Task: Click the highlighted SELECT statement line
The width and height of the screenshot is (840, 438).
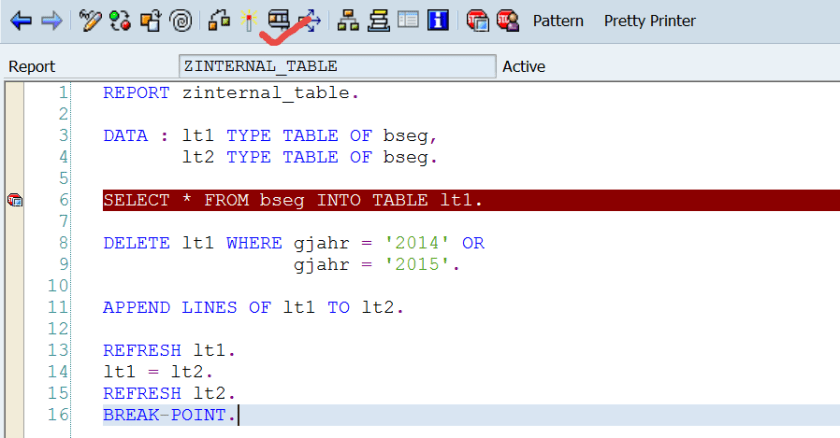Action: [471, 200]
